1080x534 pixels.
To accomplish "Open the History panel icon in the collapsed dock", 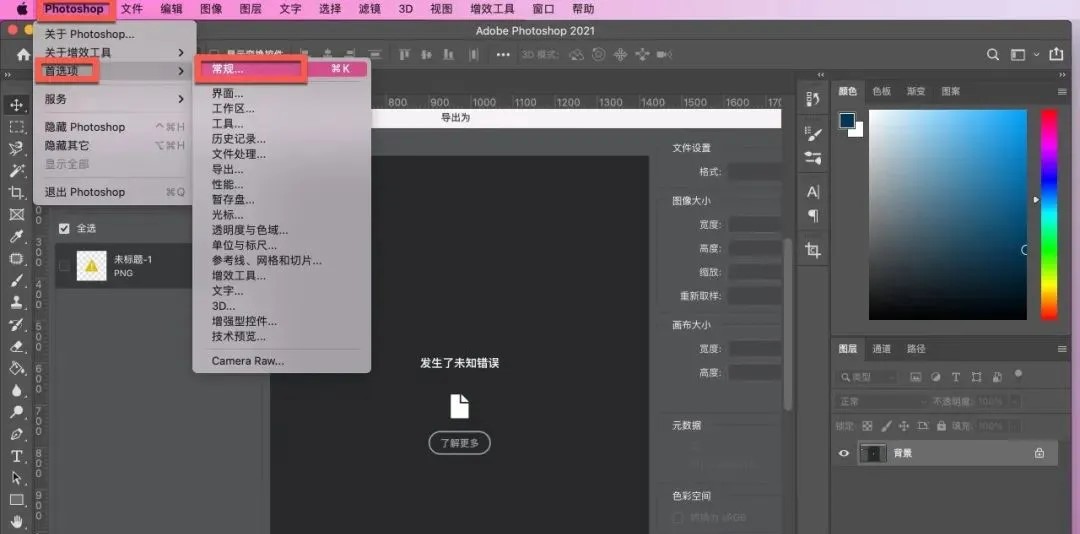I will coord(813,101).
